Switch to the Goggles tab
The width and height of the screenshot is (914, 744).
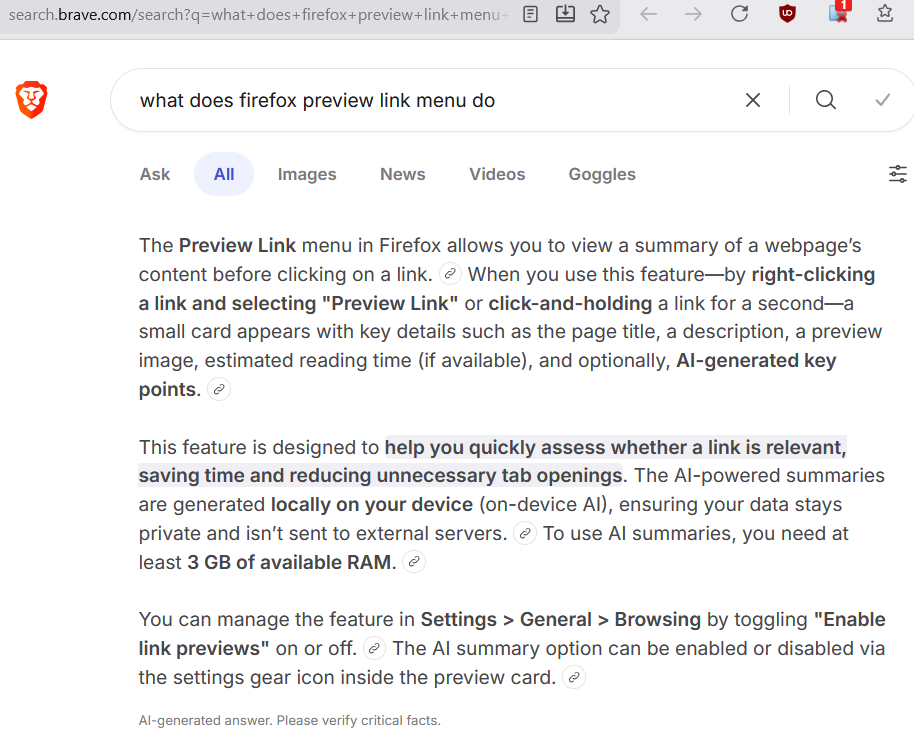tap(601, 174)
